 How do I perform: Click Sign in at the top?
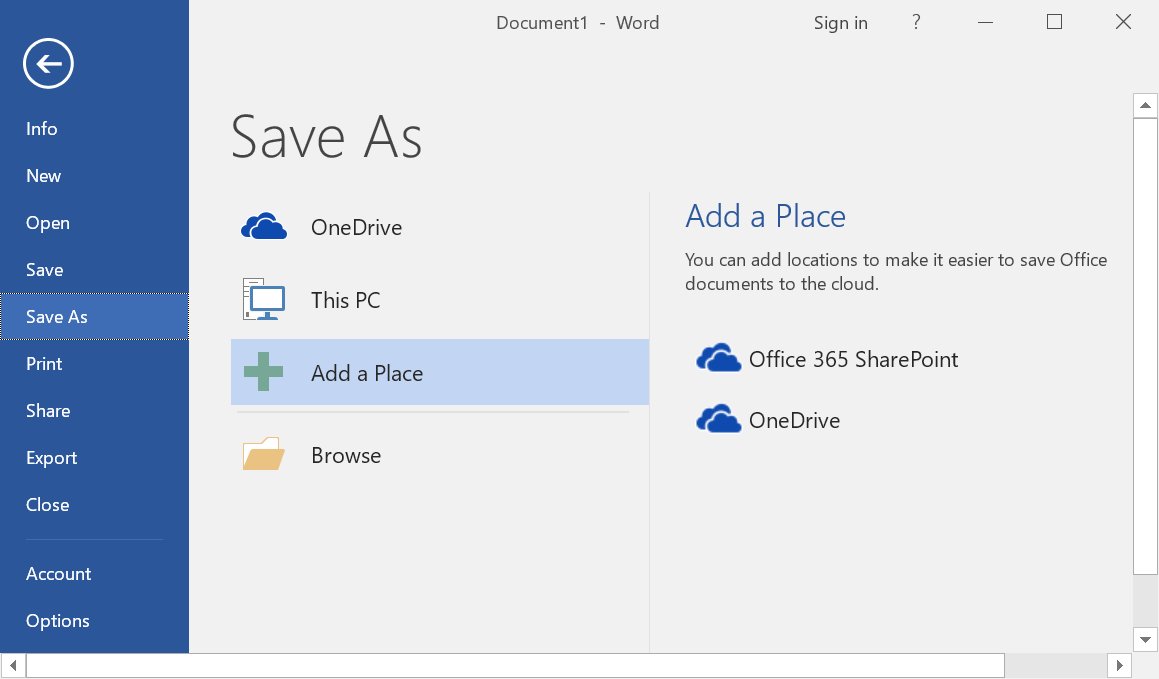coord(840,23)
